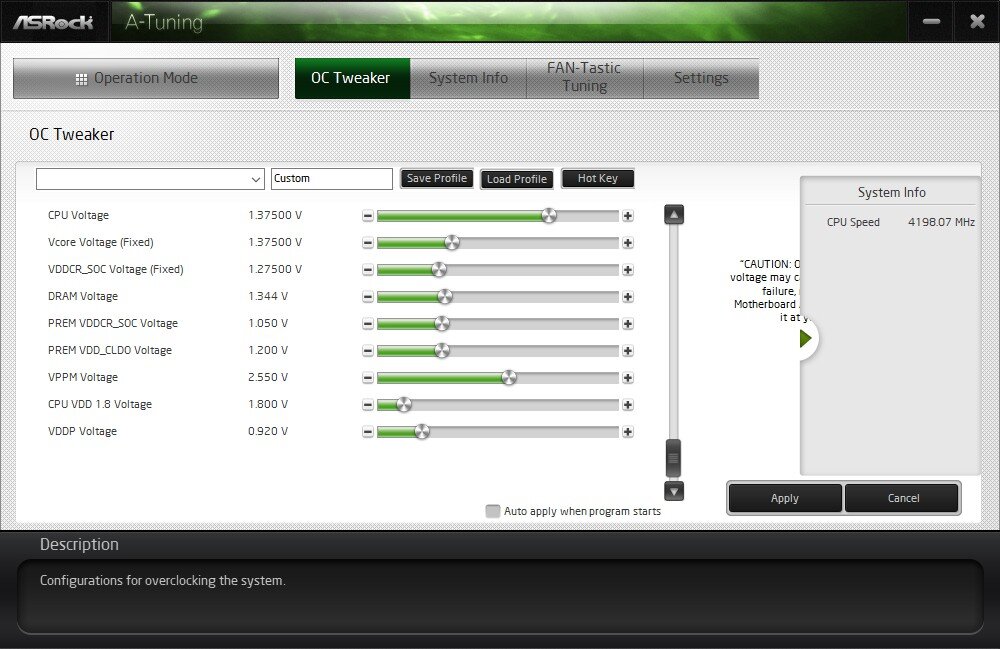This screenshot has height=649, width=1000.
Task: Enable Auto apply when program starts
Action: (493, 511)
